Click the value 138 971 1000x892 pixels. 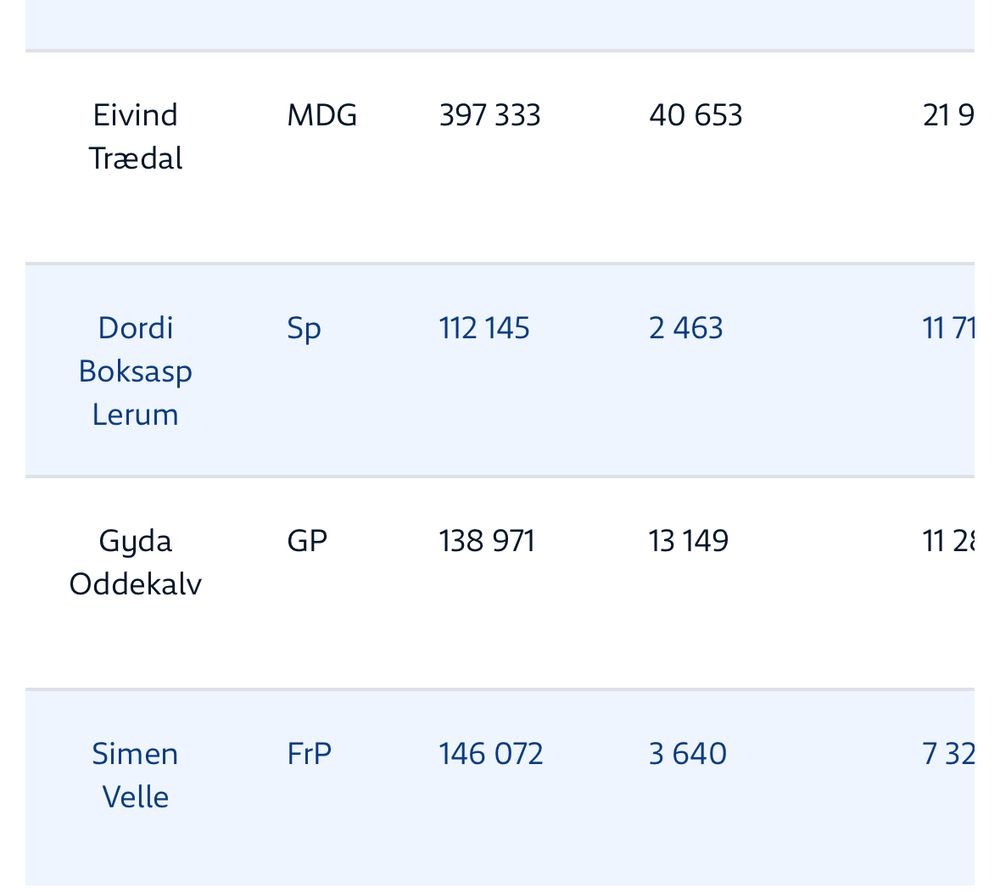pyautogui.click(x=486, y=541)
